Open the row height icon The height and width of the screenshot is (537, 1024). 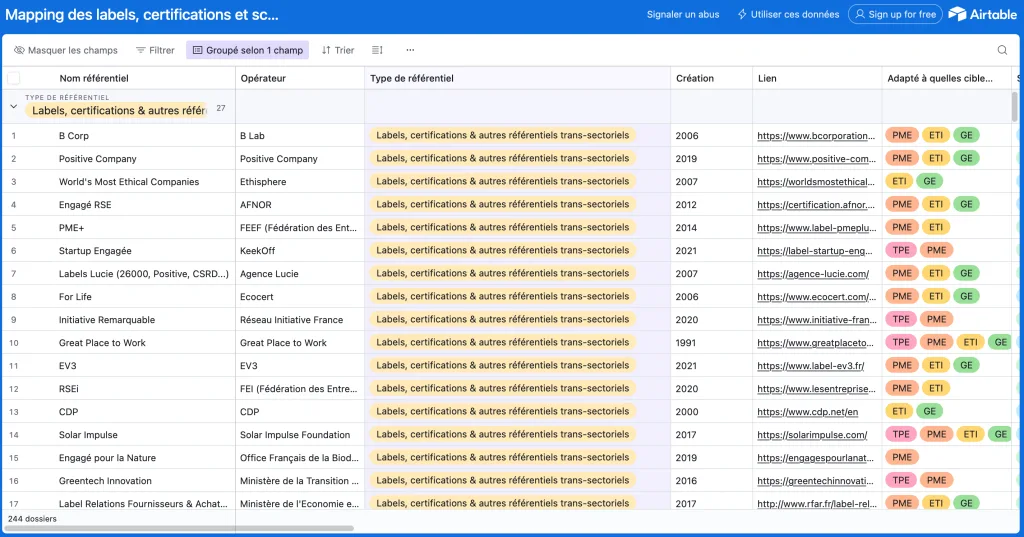coord(377,50)
